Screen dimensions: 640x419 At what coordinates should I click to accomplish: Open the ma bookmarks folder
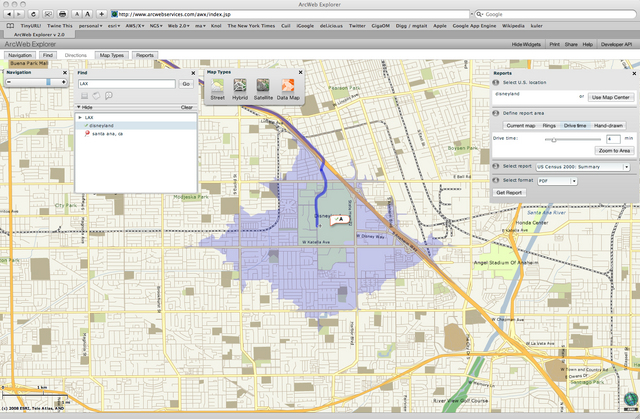[200, 26]
